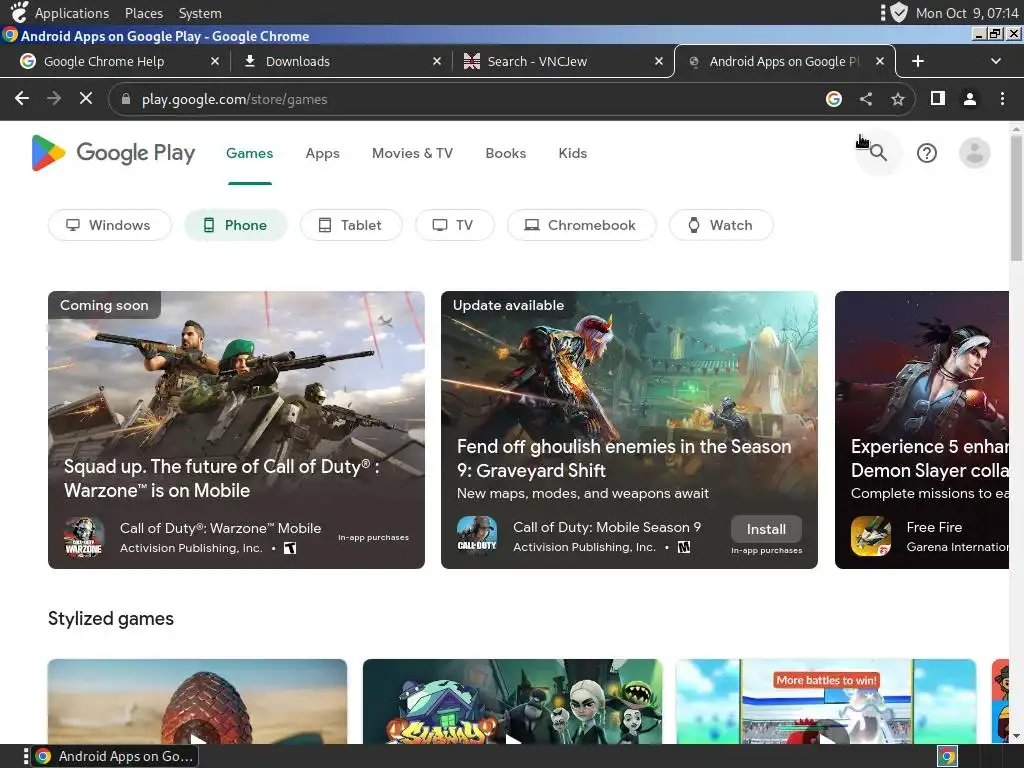Image resolution: width=1024 pixels, height=768 pixels.
Task: Play the More battles to win video thumbnail
Action: (x=826, y=701)
